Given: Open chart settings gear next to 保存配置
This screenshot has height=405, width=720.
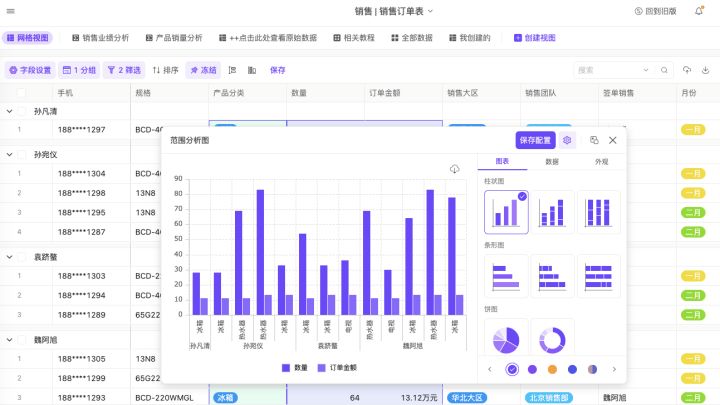Looking at the screenshot, I should pyautogui.click(x=567, y=140).
